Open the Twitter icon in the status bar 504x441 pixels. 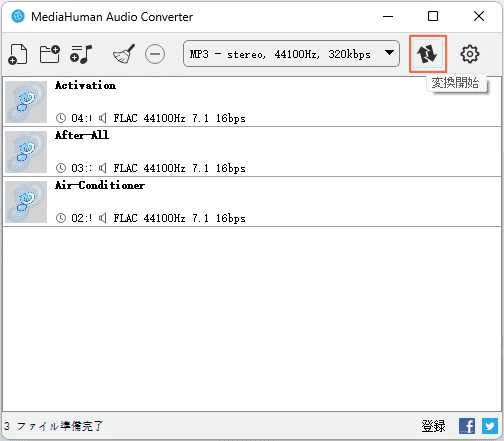click(x=490, y=426)
